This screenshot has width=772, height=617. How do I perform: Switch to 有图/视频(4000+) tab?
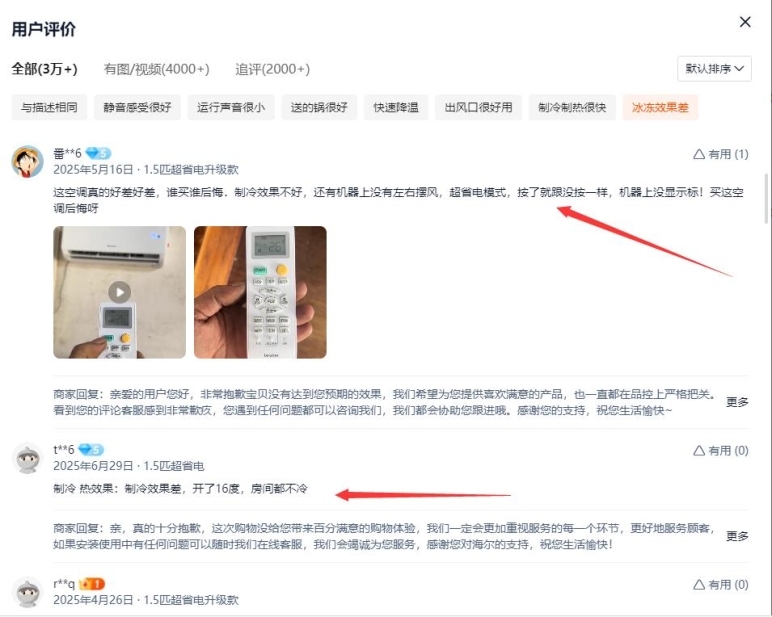tap(157, 69)
